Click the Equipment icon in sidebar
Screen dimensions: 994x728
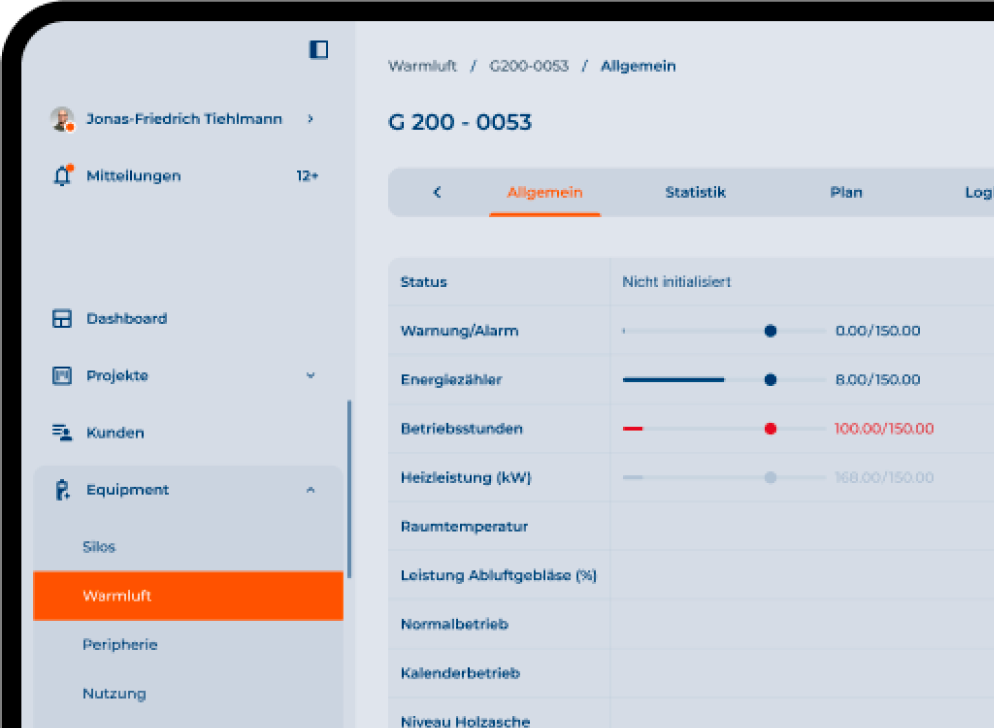pos(62,490)
